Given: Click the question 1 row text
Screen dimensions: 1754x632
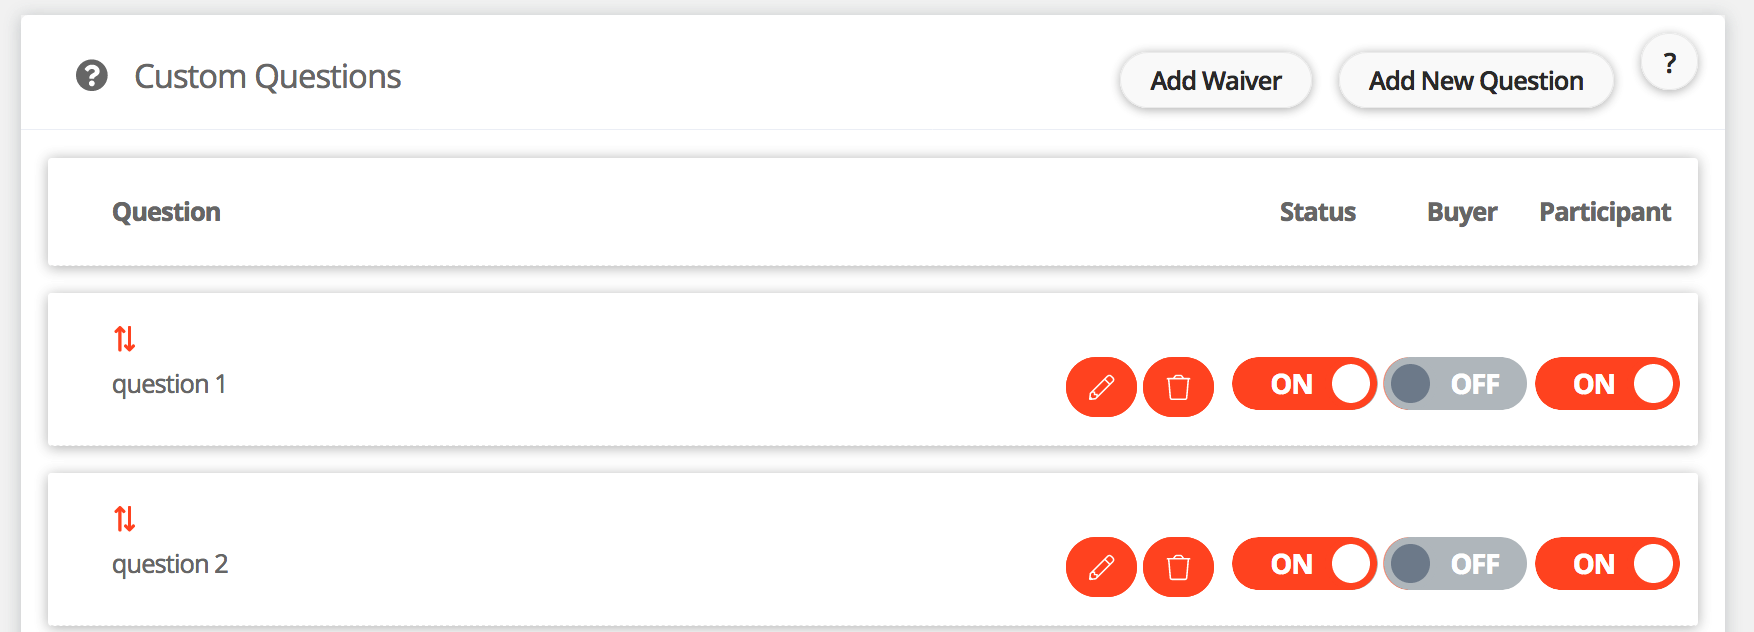Looking at the screenshot, I should click(169, 385).
